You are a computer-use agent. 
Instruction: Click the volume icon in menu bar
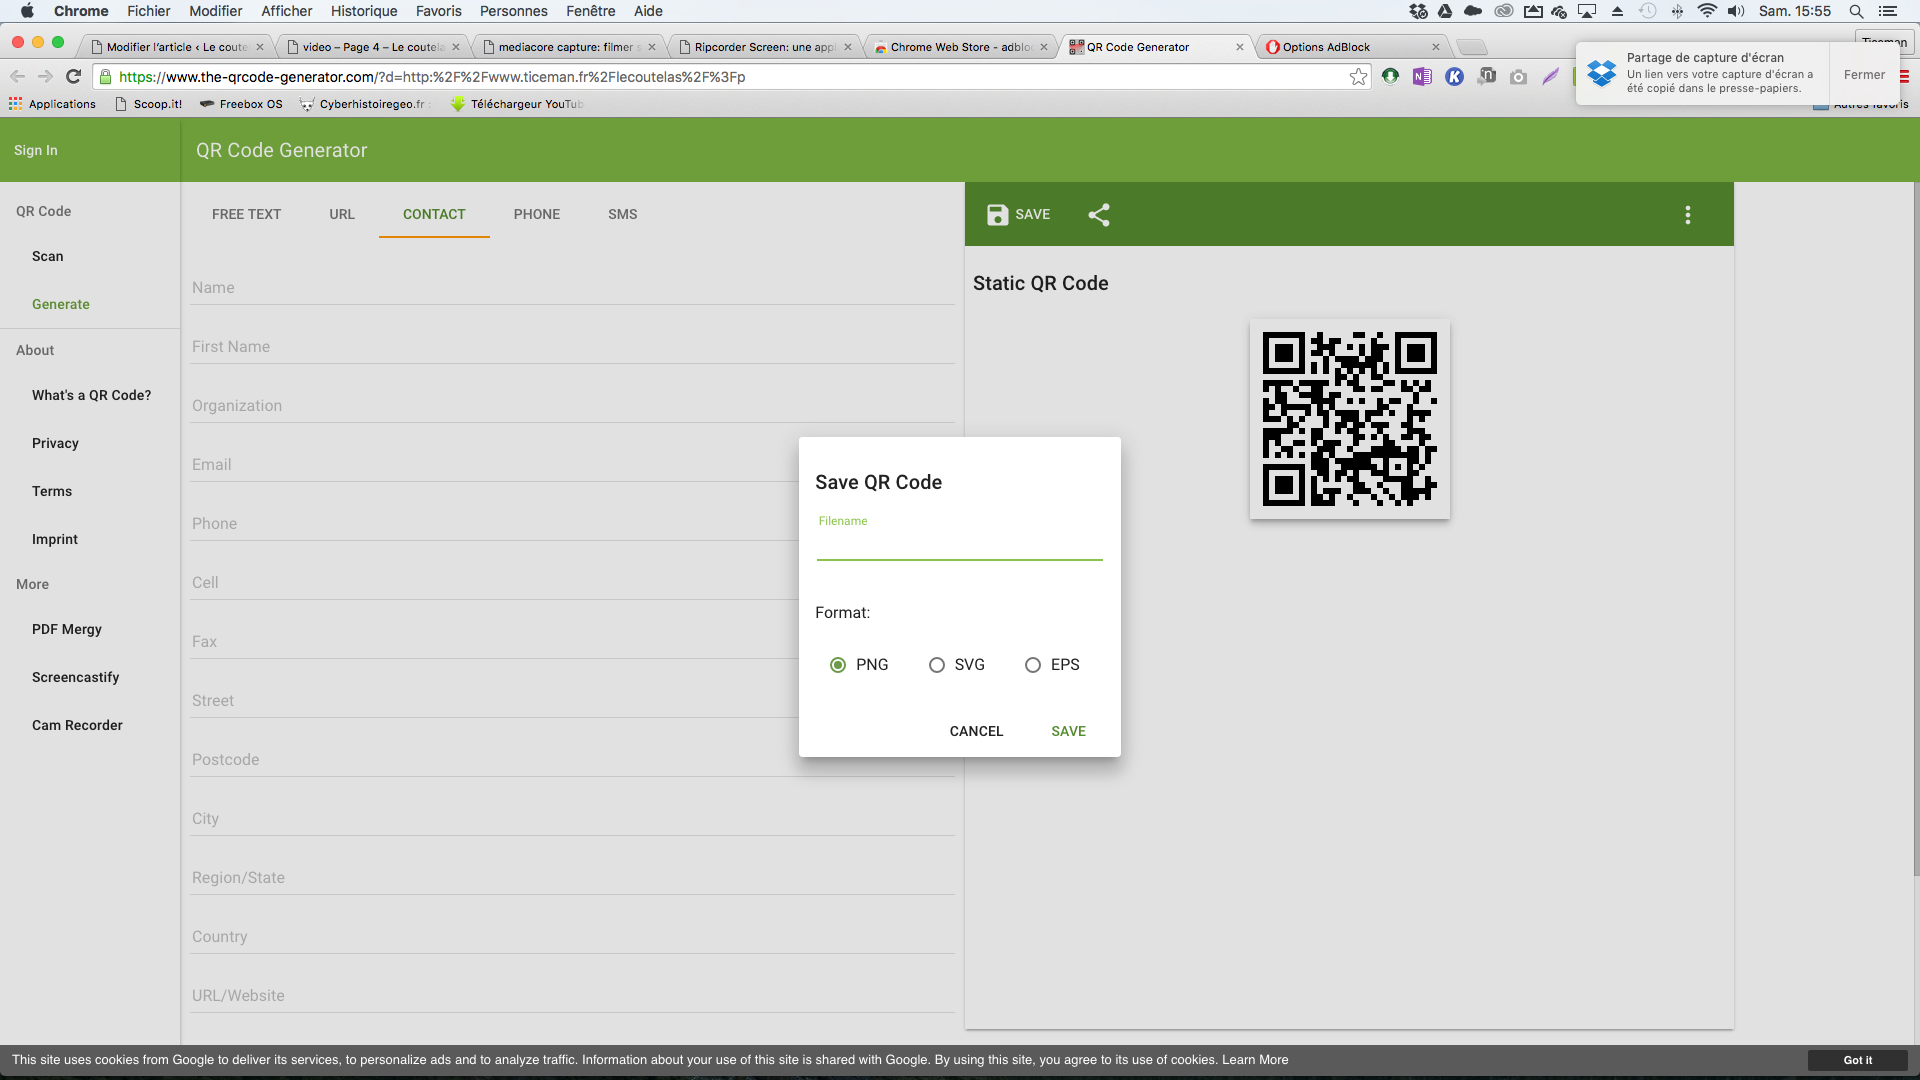(x=1736, y=11)
